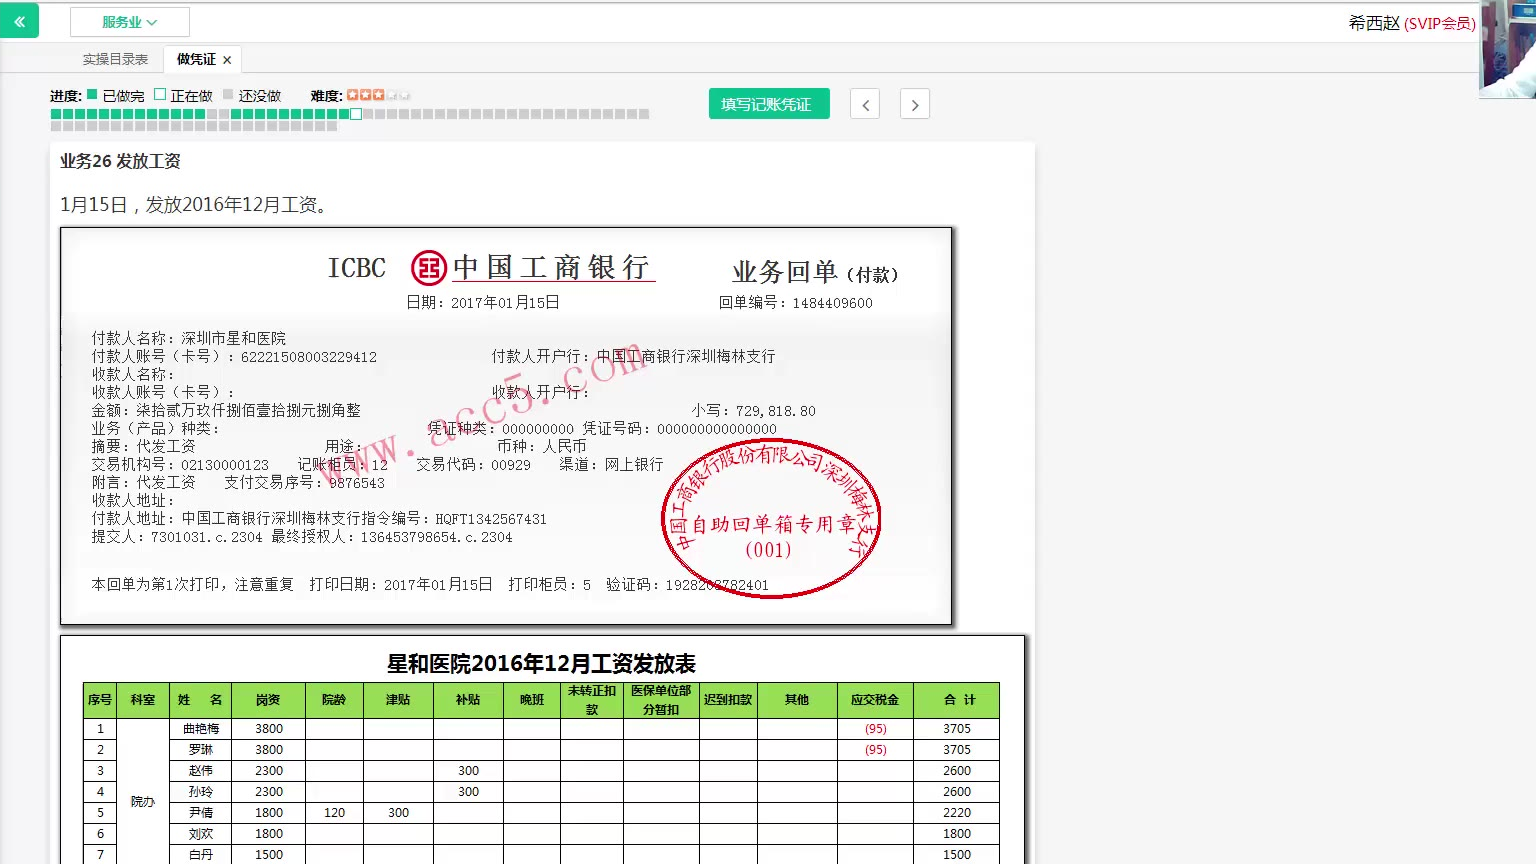Viewport: 1536px width, 864px height.
Task: Open the 希西赵 SVIP member profile link
Action: [x=1411, y=23]
